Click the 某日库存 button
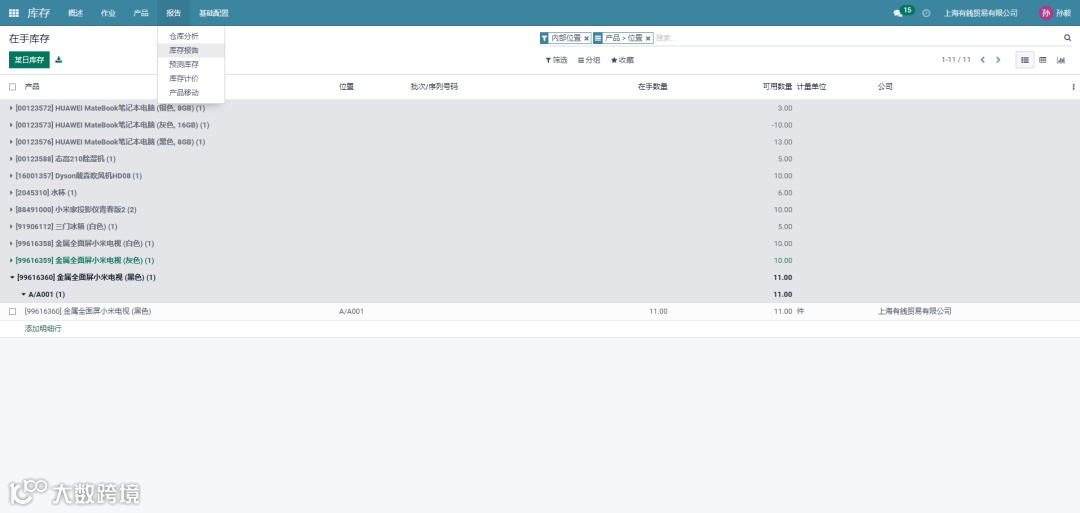Screen dimensions: 1080x513 [29, 60]
